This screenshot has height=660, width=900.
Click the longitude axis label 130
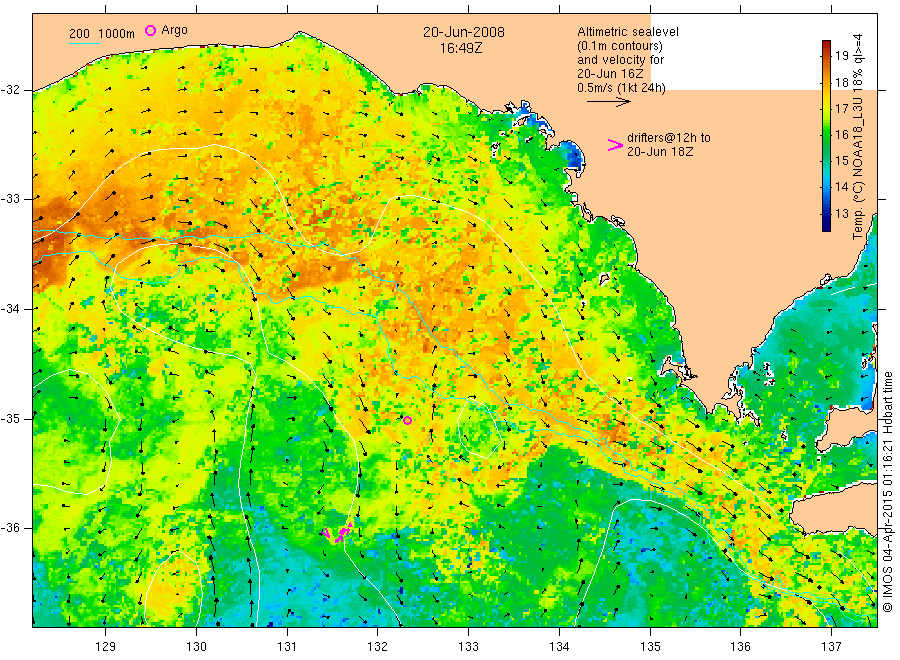196,647
